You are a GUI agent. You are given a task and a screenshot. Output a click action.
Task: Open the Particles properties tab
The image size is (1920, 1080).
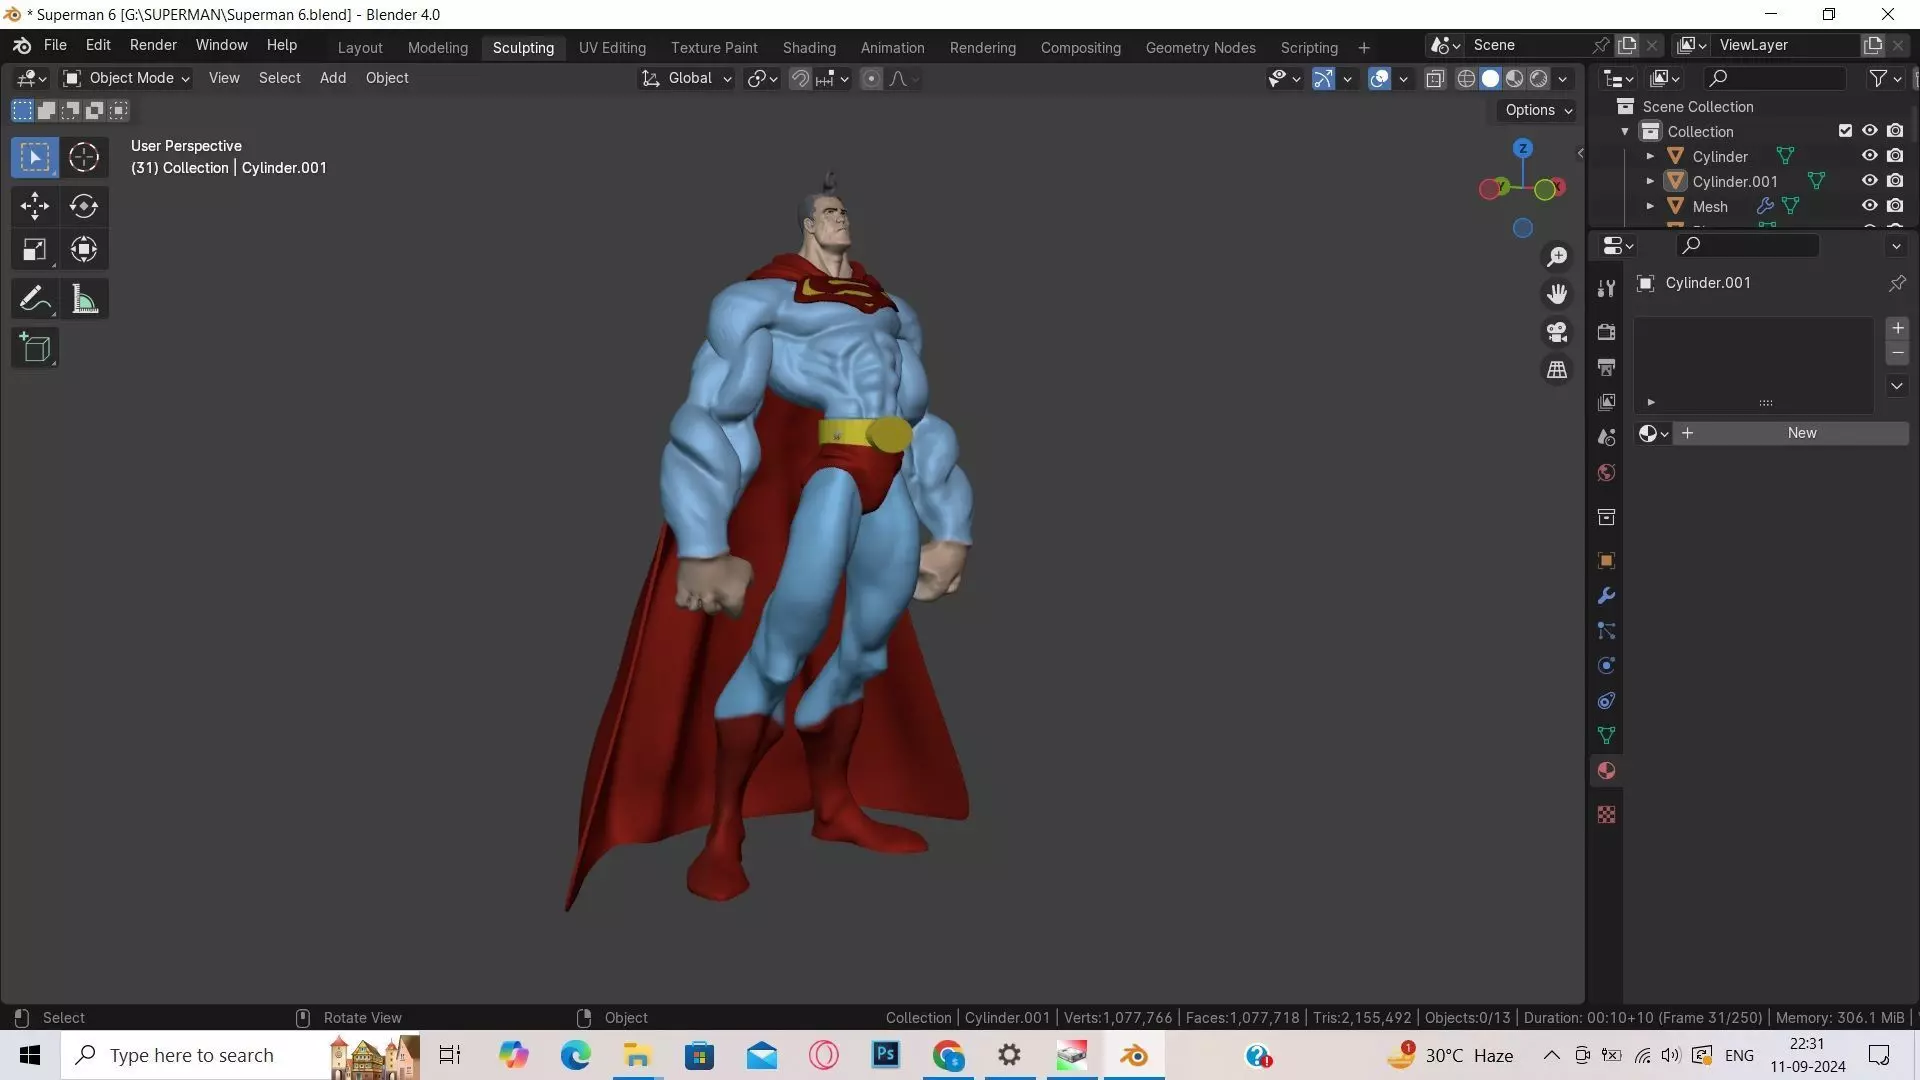1606,630
